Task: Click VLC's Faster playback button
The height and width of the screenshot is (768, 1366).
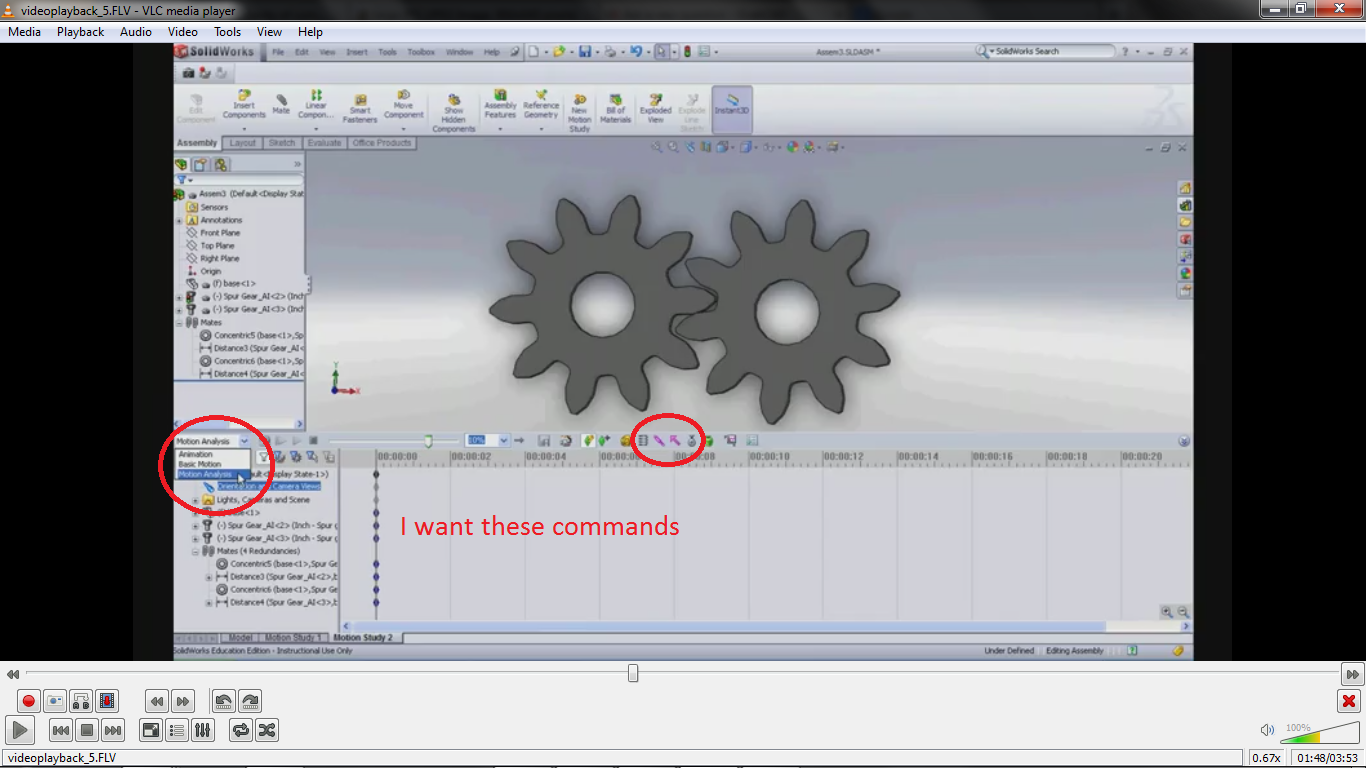Action: [183, 701]
